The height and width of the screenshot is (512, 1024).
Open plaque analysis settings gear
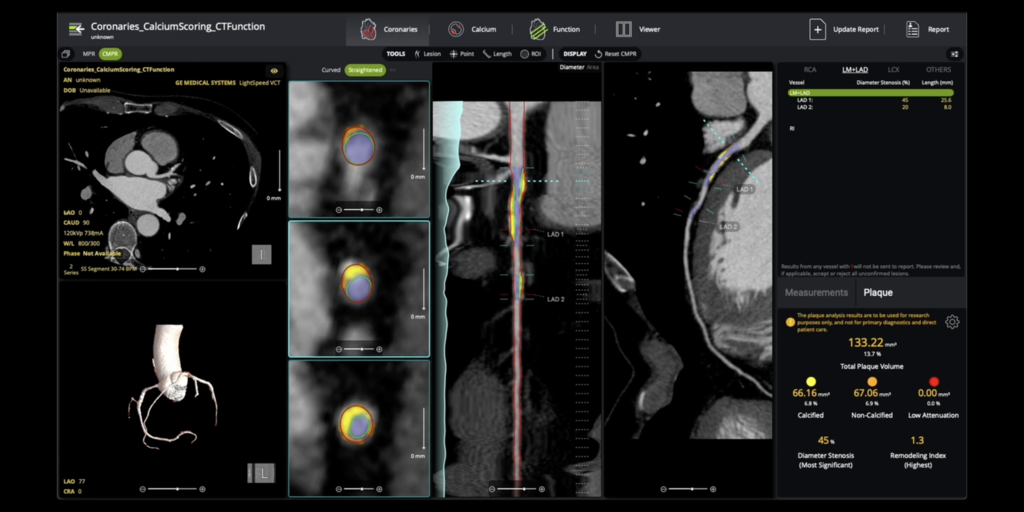point(952,322)
